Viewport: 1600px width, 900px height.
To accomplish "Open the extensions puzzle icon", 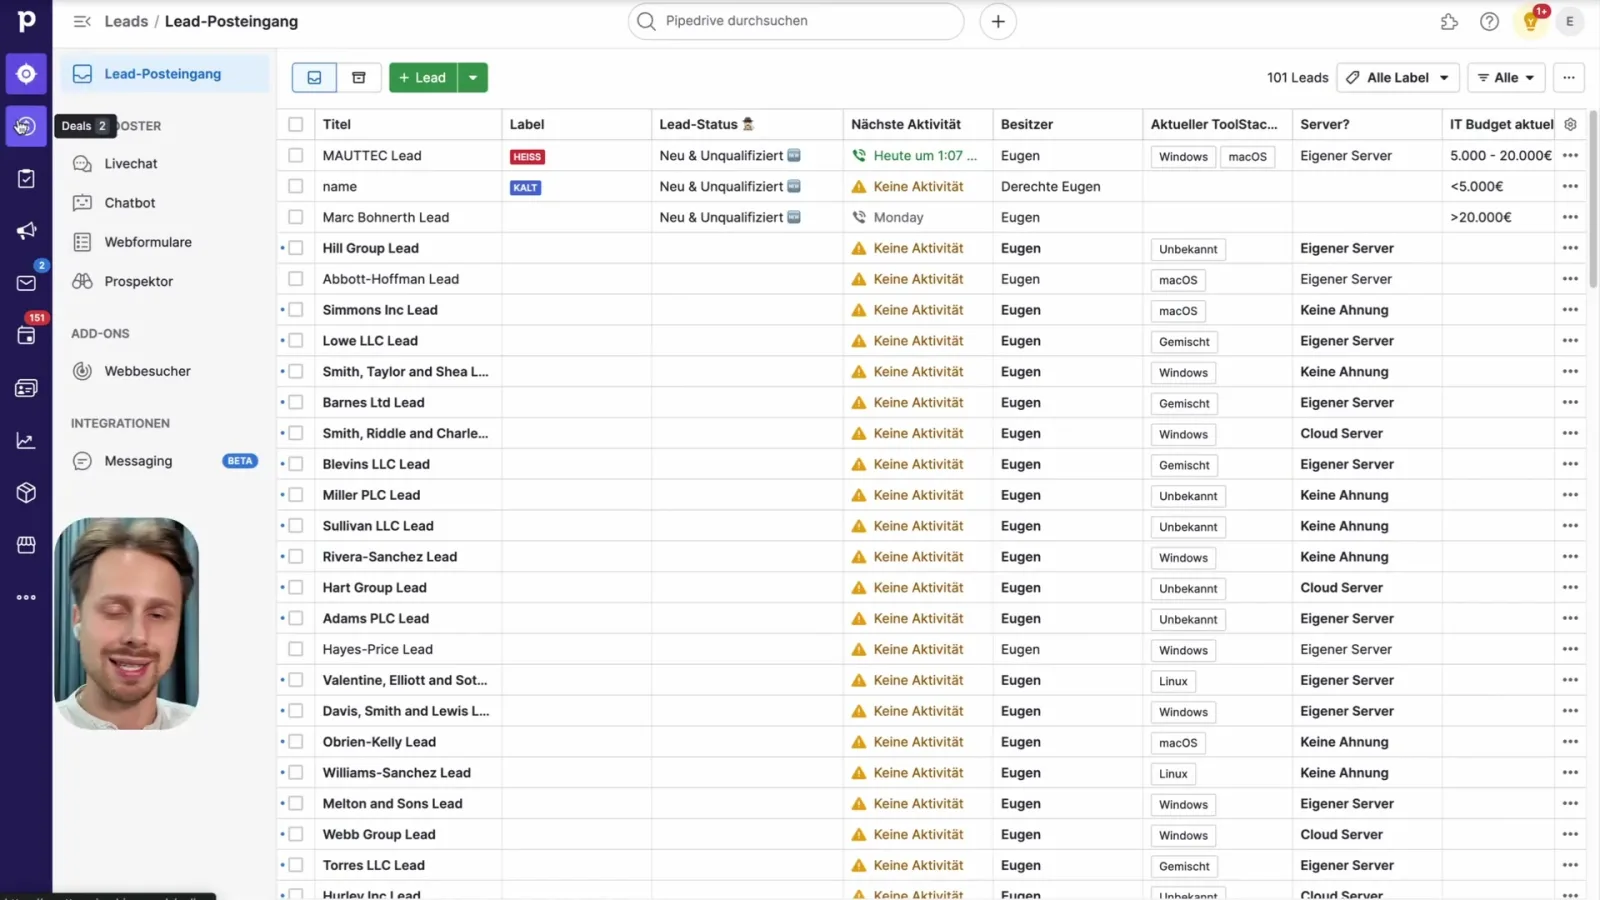I will click(1449, 21).
